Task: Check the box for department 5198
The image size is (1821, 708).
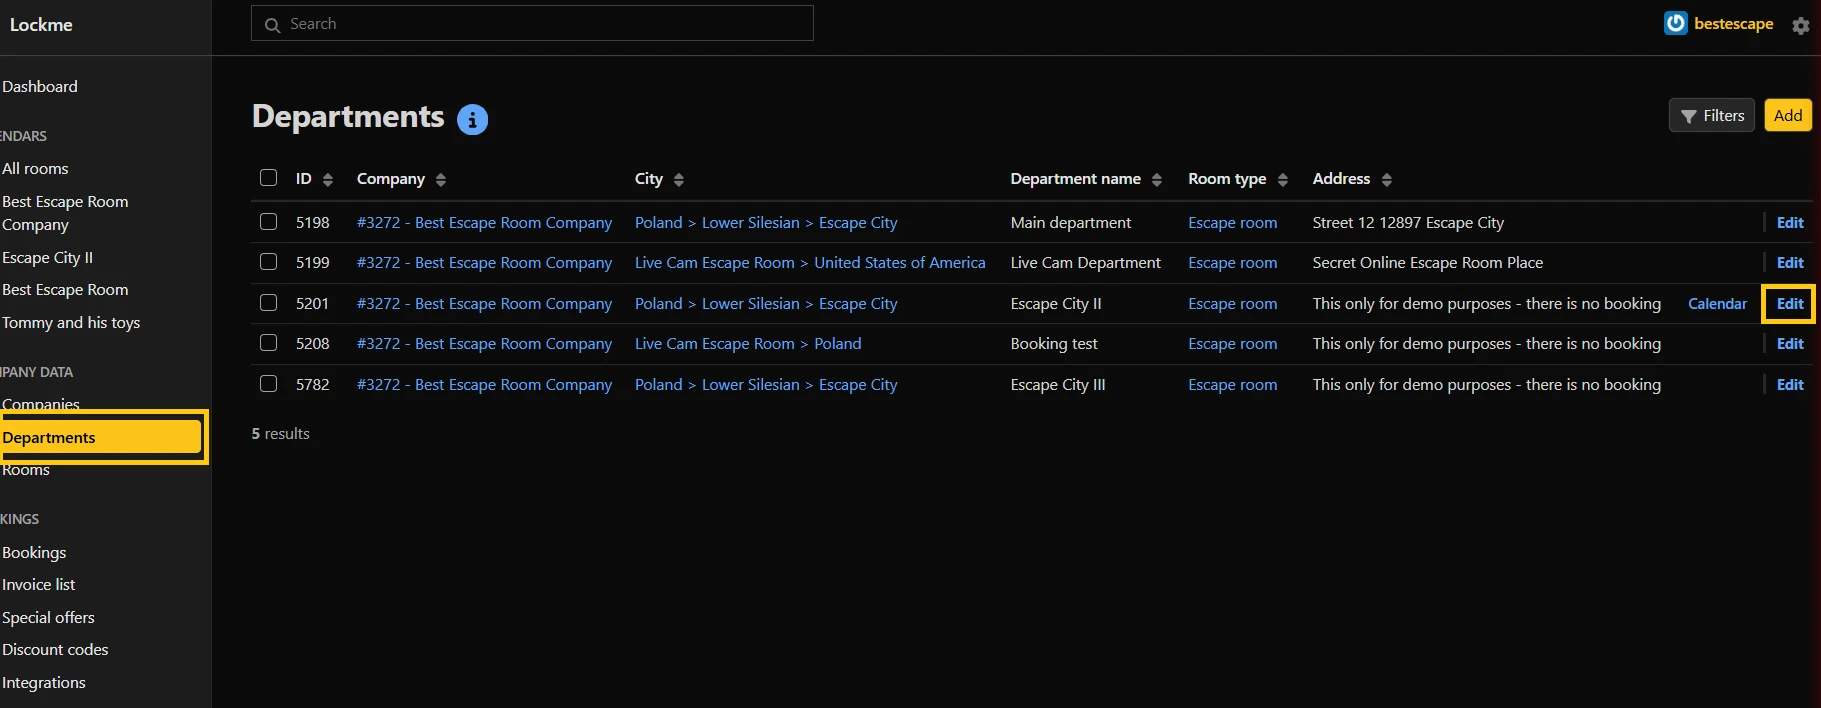Action: [x=268, y=222]
